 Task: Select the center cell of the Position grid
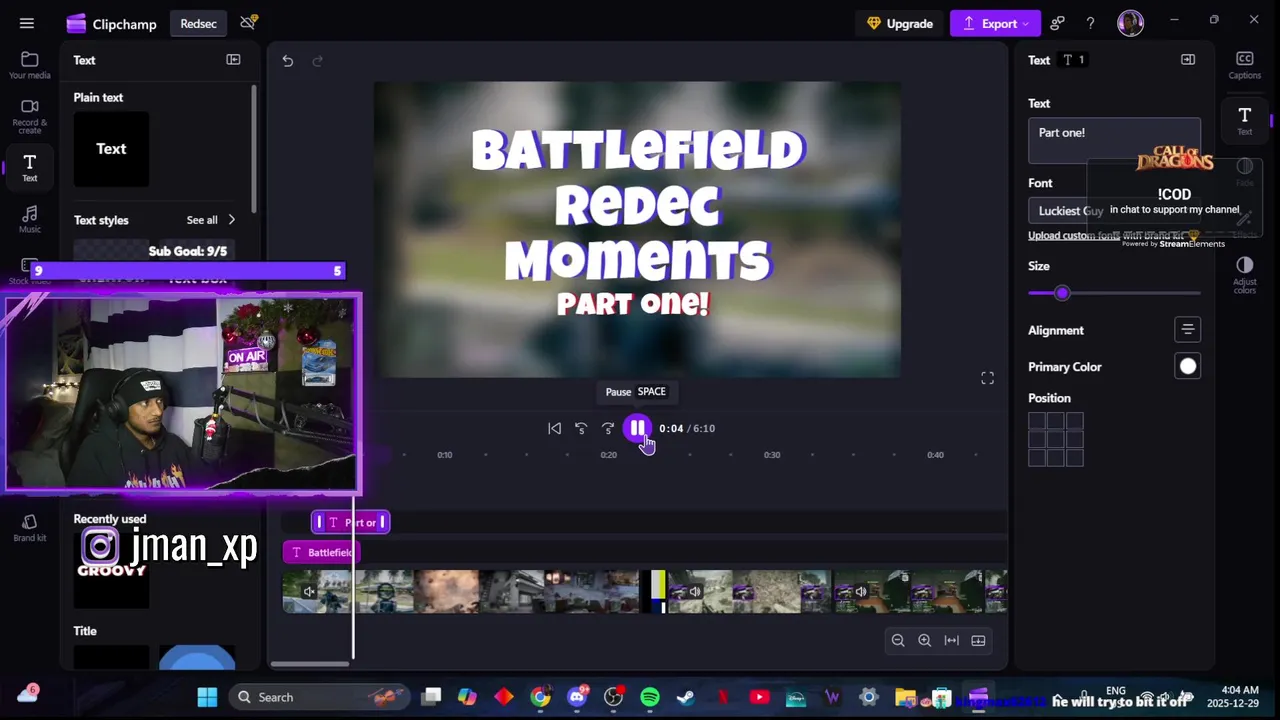click(1056, 440)
